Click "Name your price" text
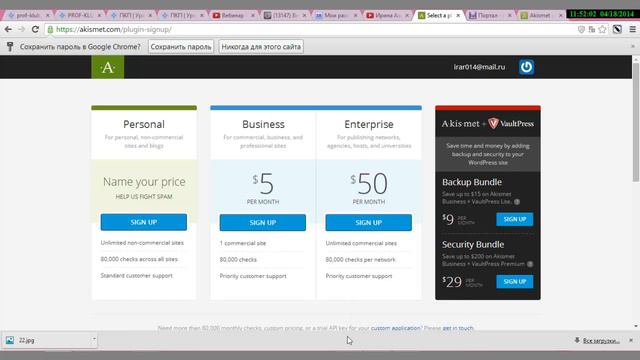Screen dimensions: 640x360 [144, 182]
